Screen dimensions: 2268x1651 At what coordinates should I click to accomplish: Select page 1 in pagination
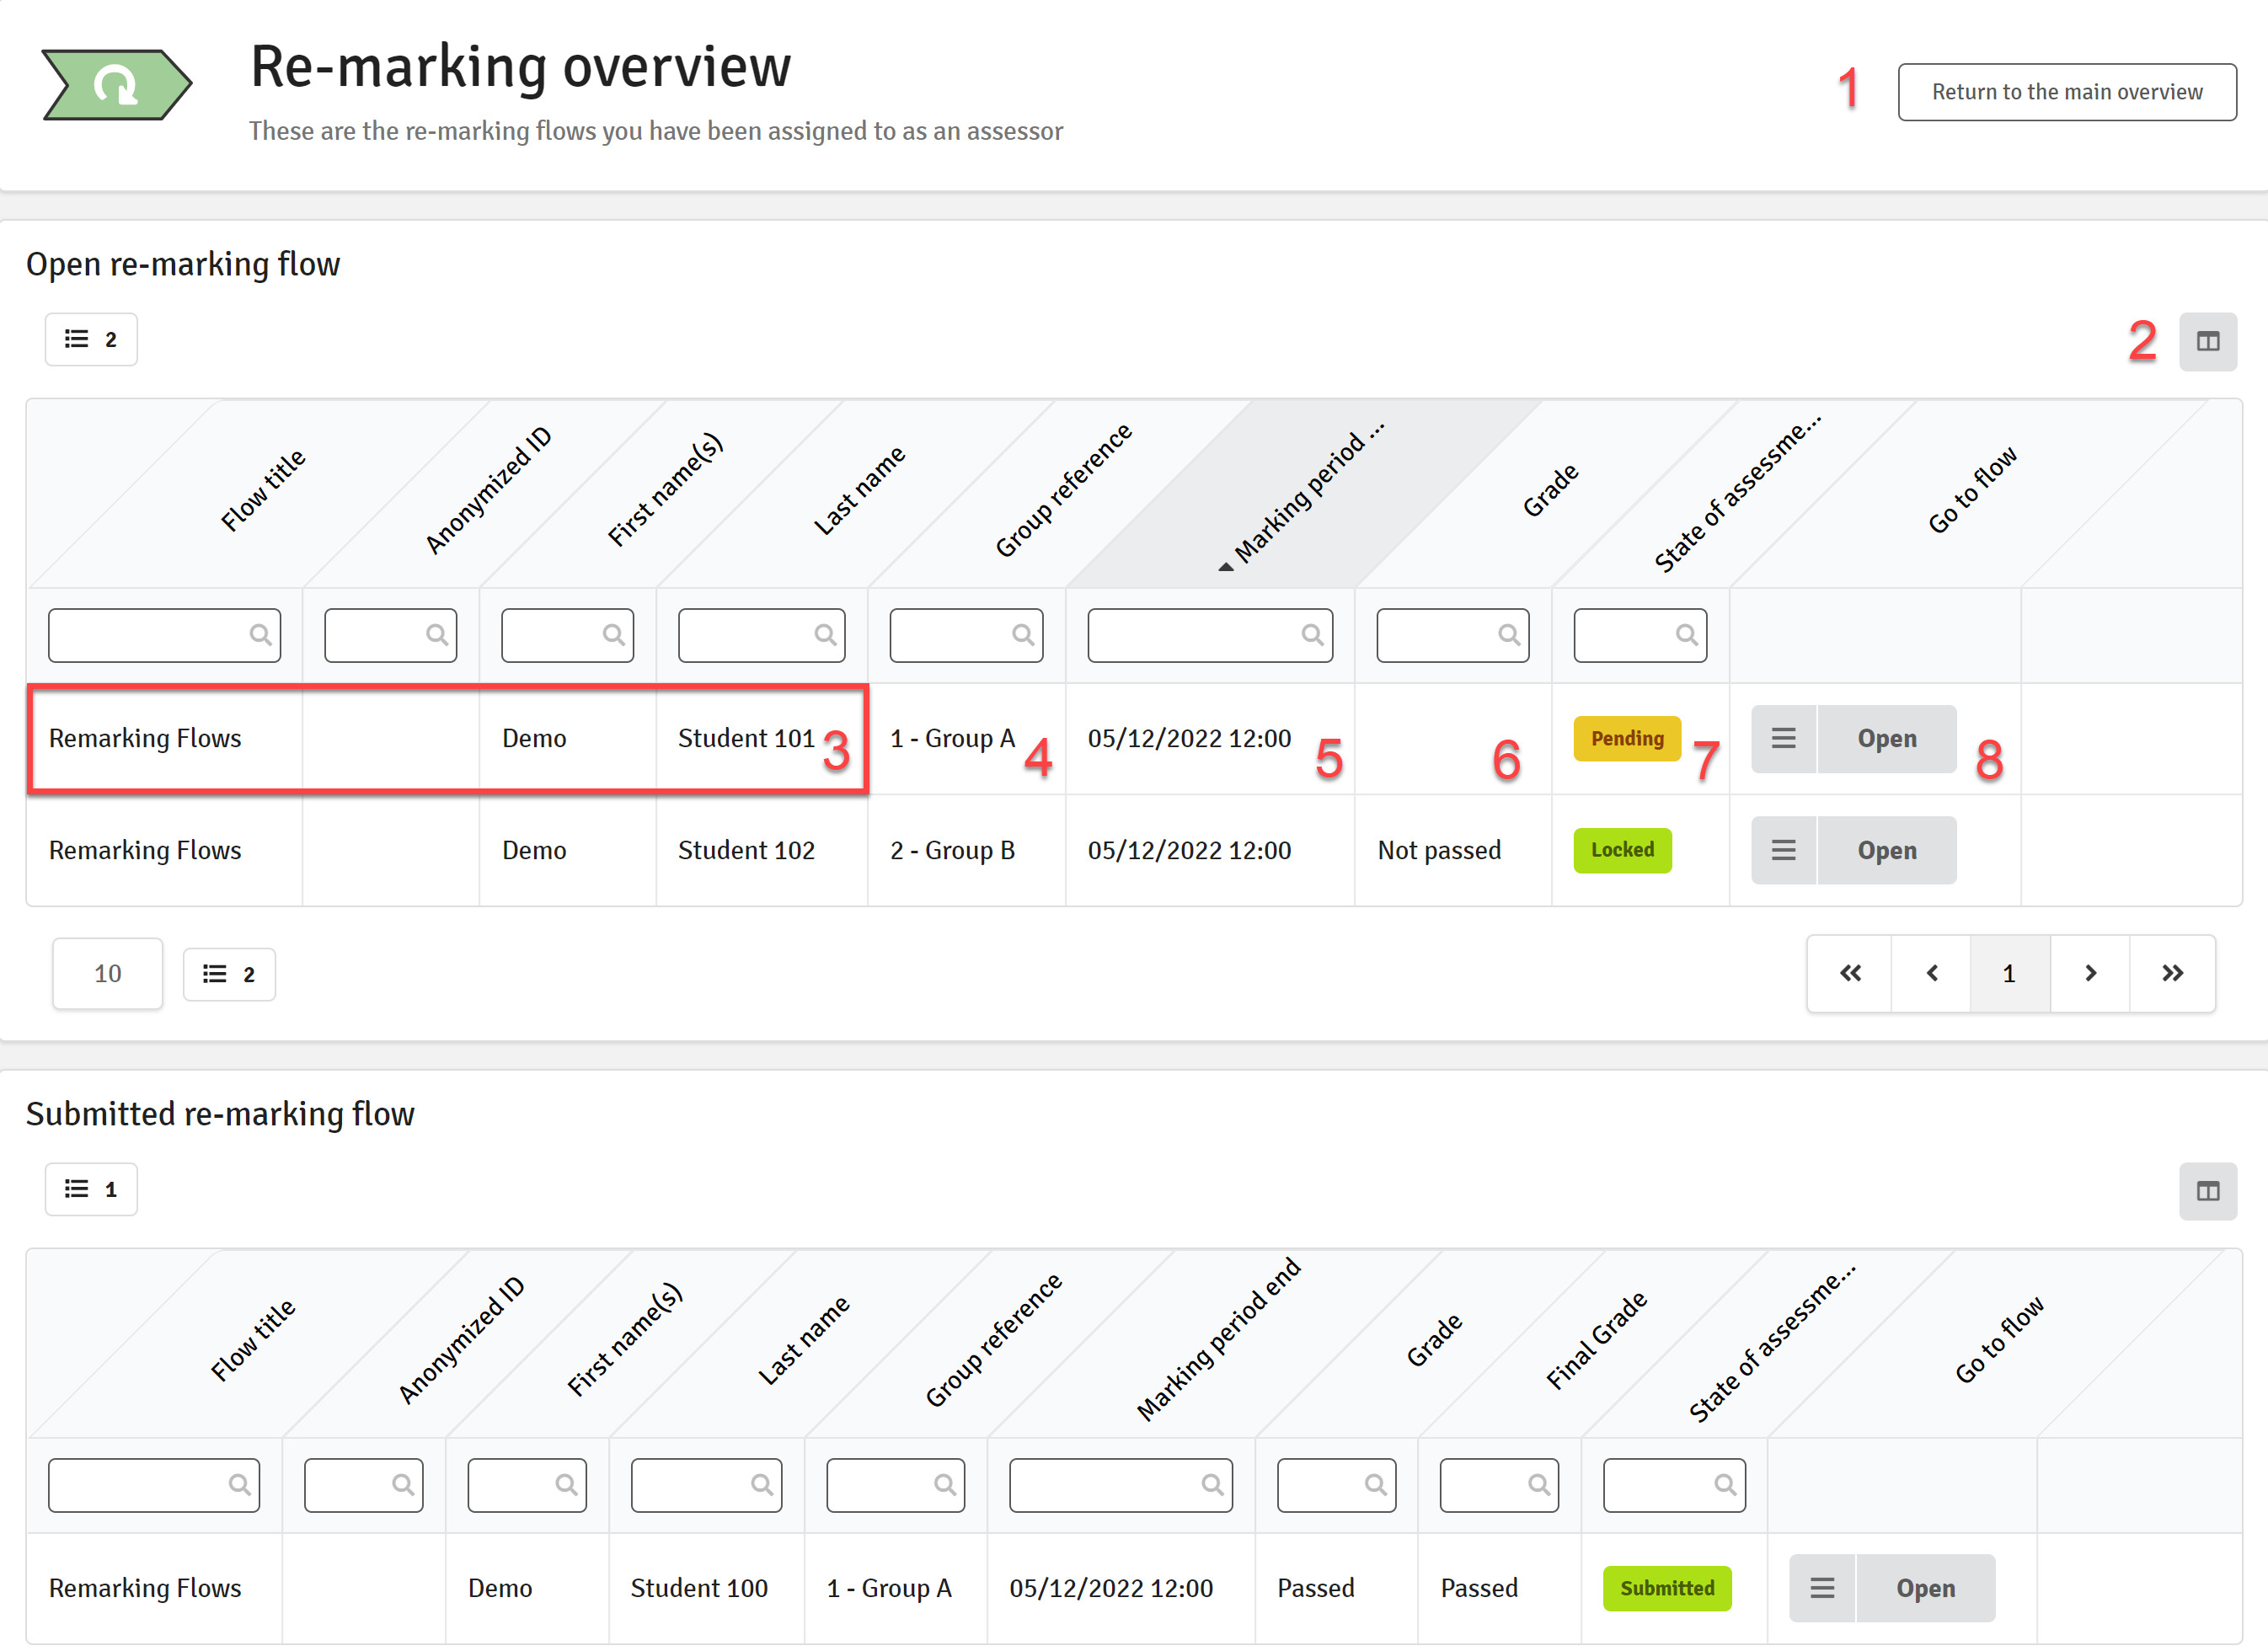[x=2009, y=974]
